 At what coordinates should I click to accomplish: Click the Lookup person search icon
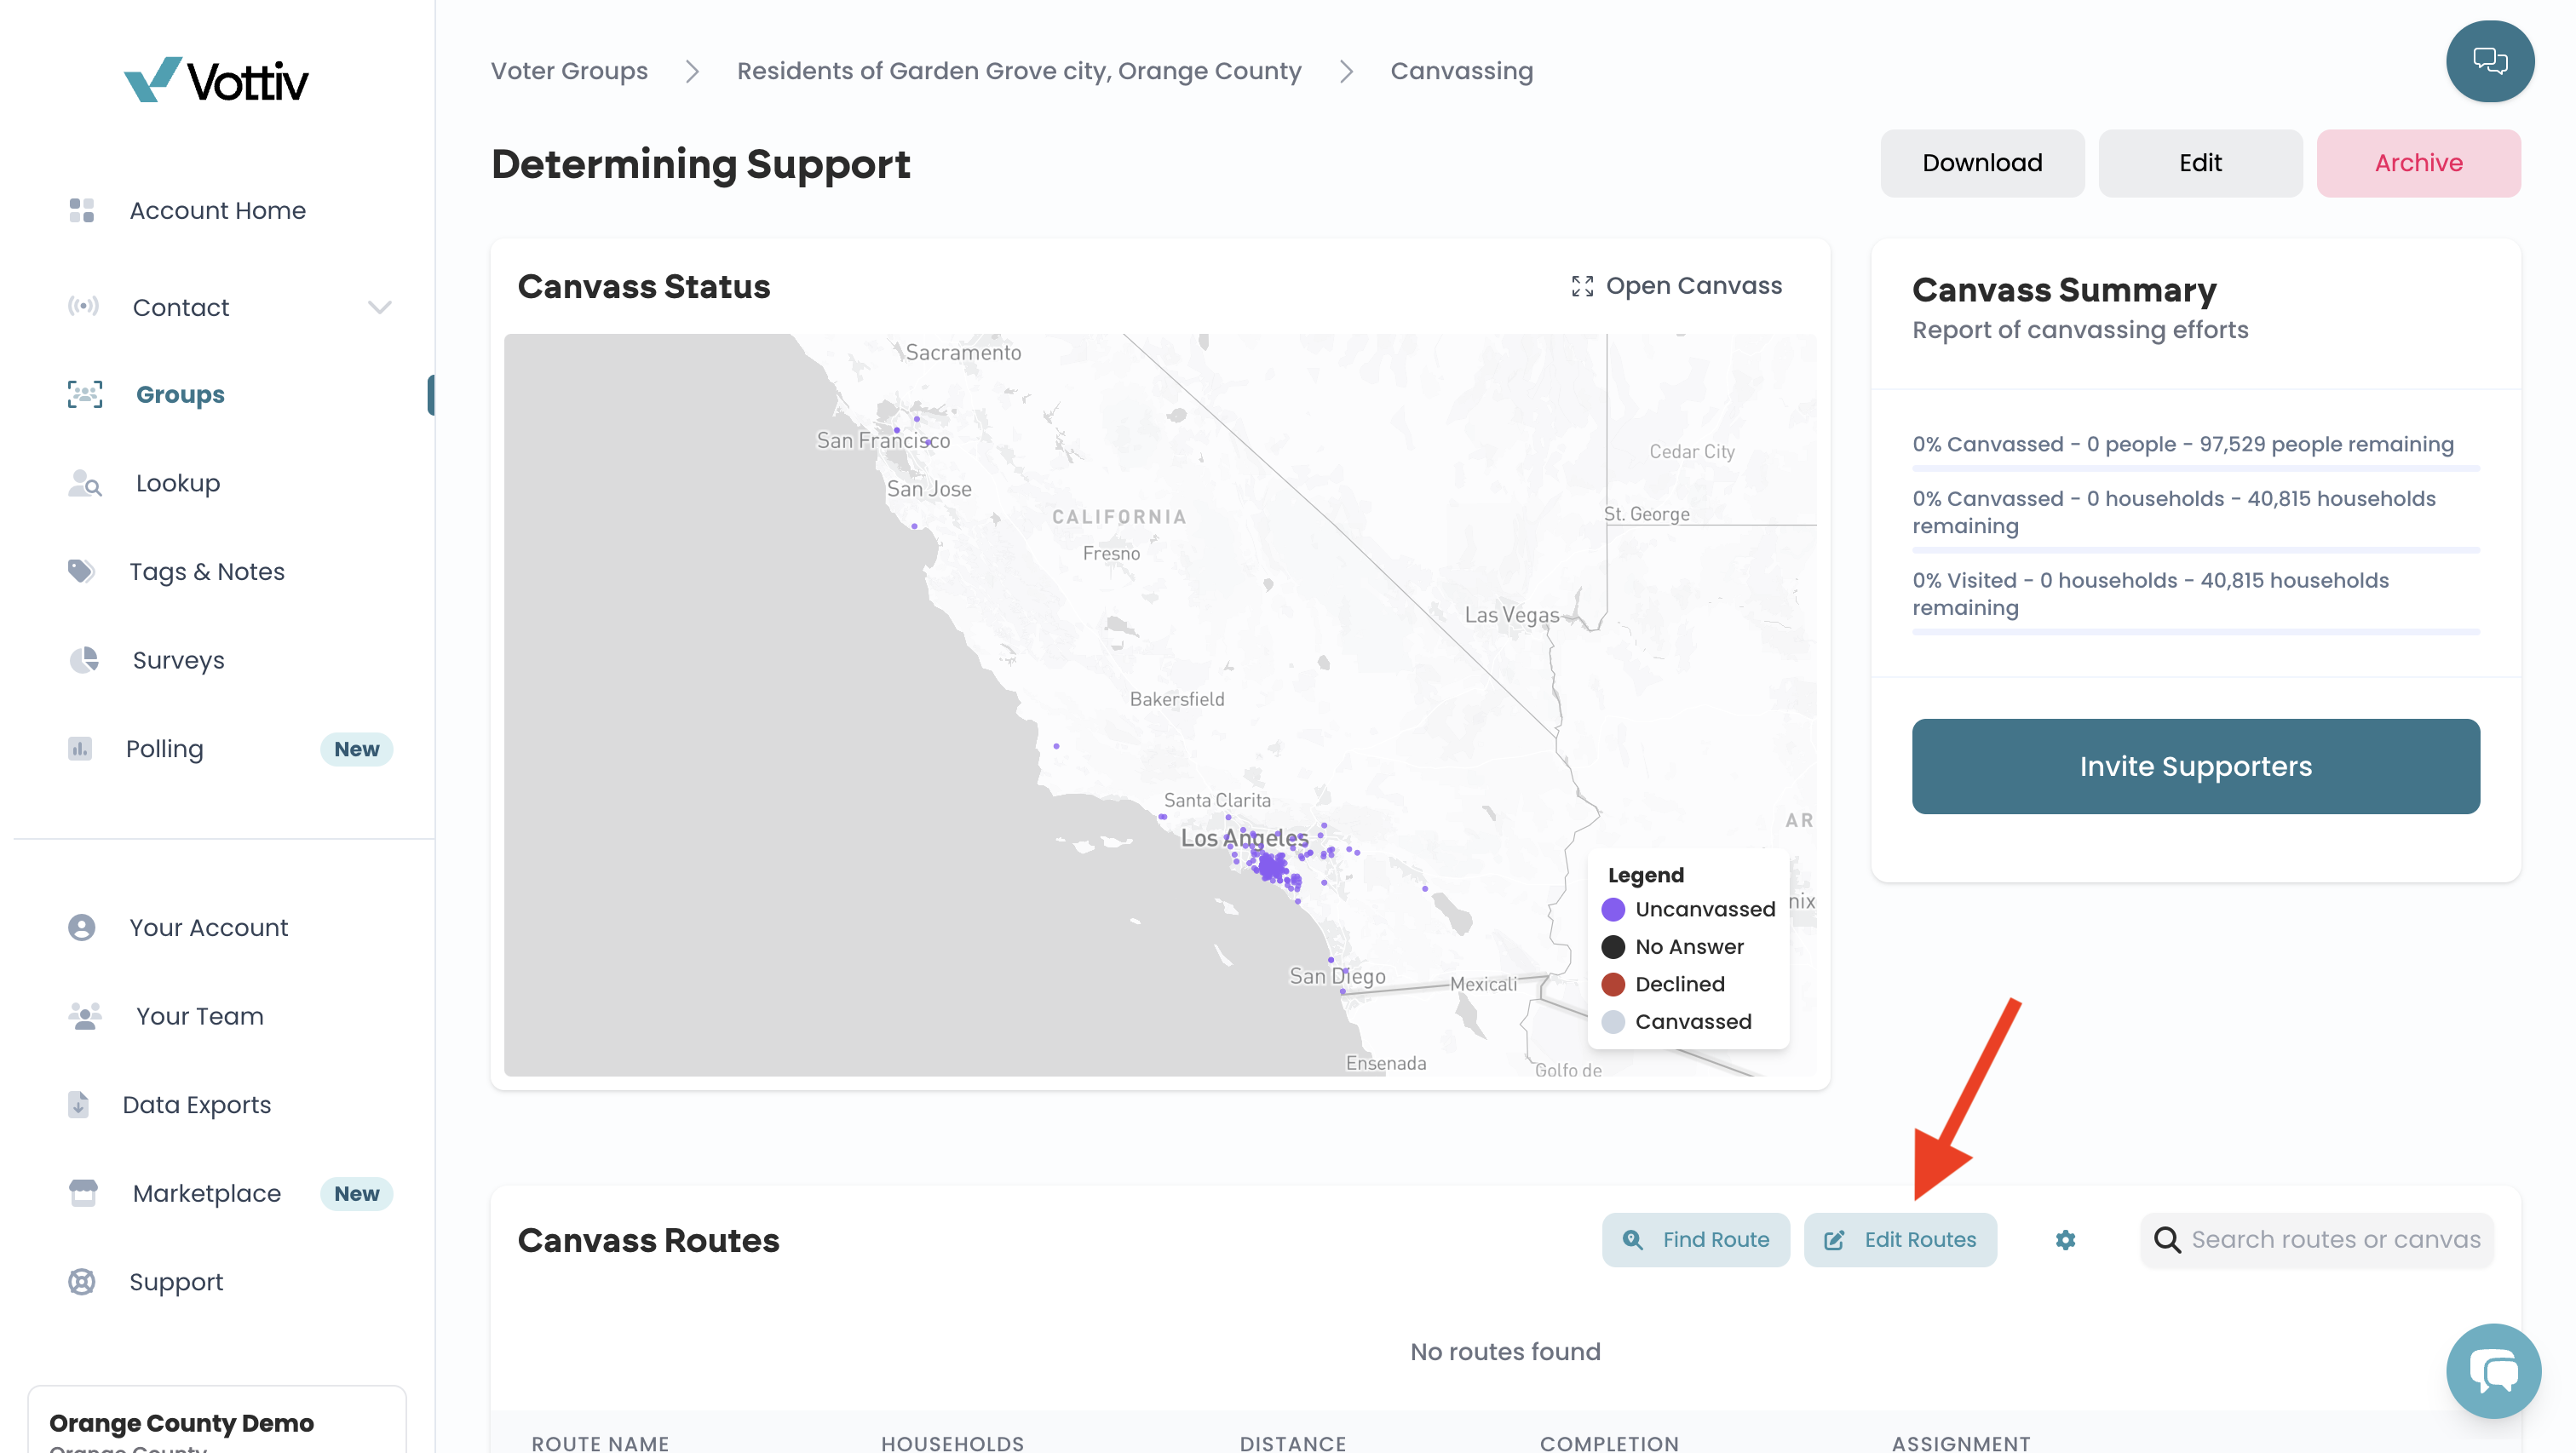pyautogui.click(x=85, y=483)
